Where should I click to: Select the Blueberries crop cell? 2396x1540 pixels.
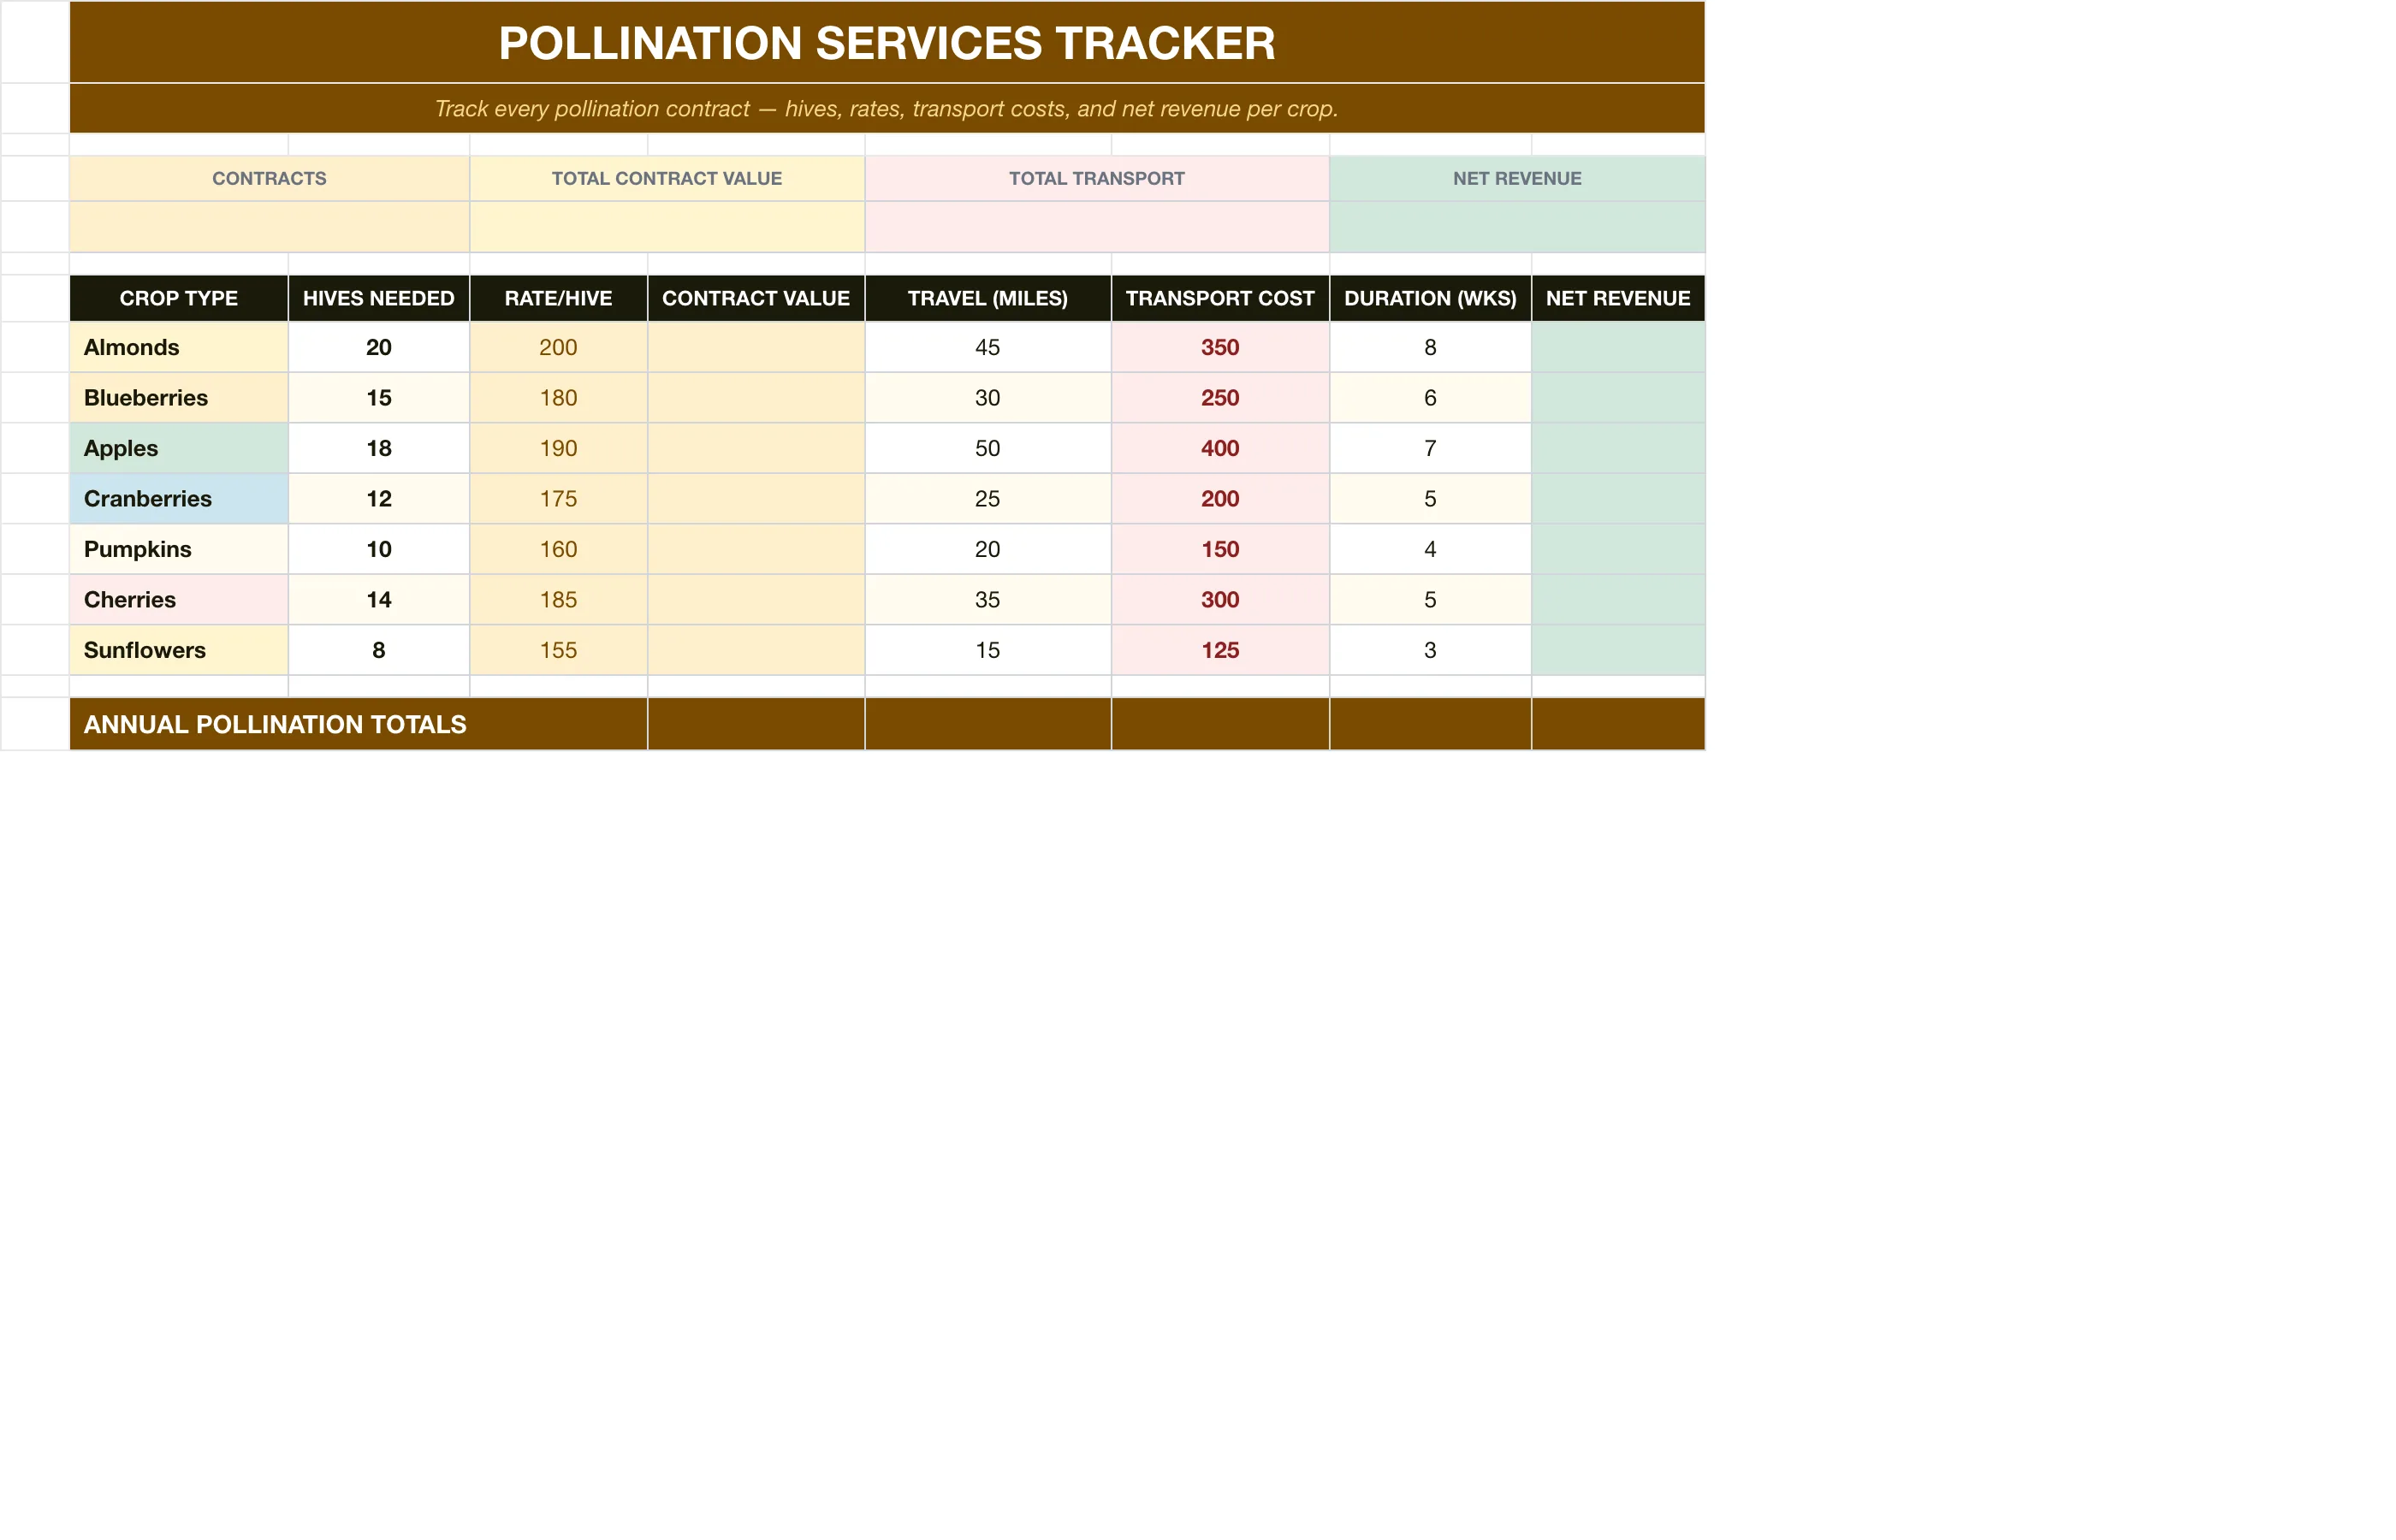point(179,398)
